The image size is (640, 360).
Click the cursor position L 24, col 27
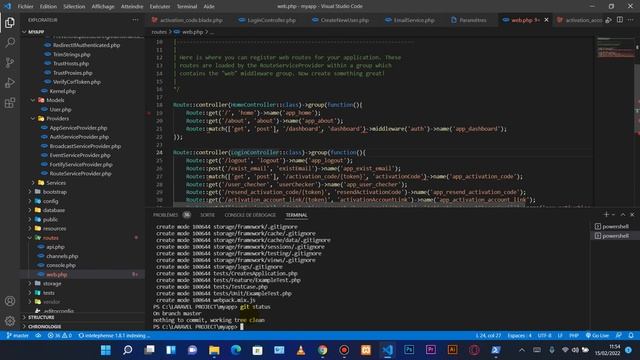pos(488,336)
